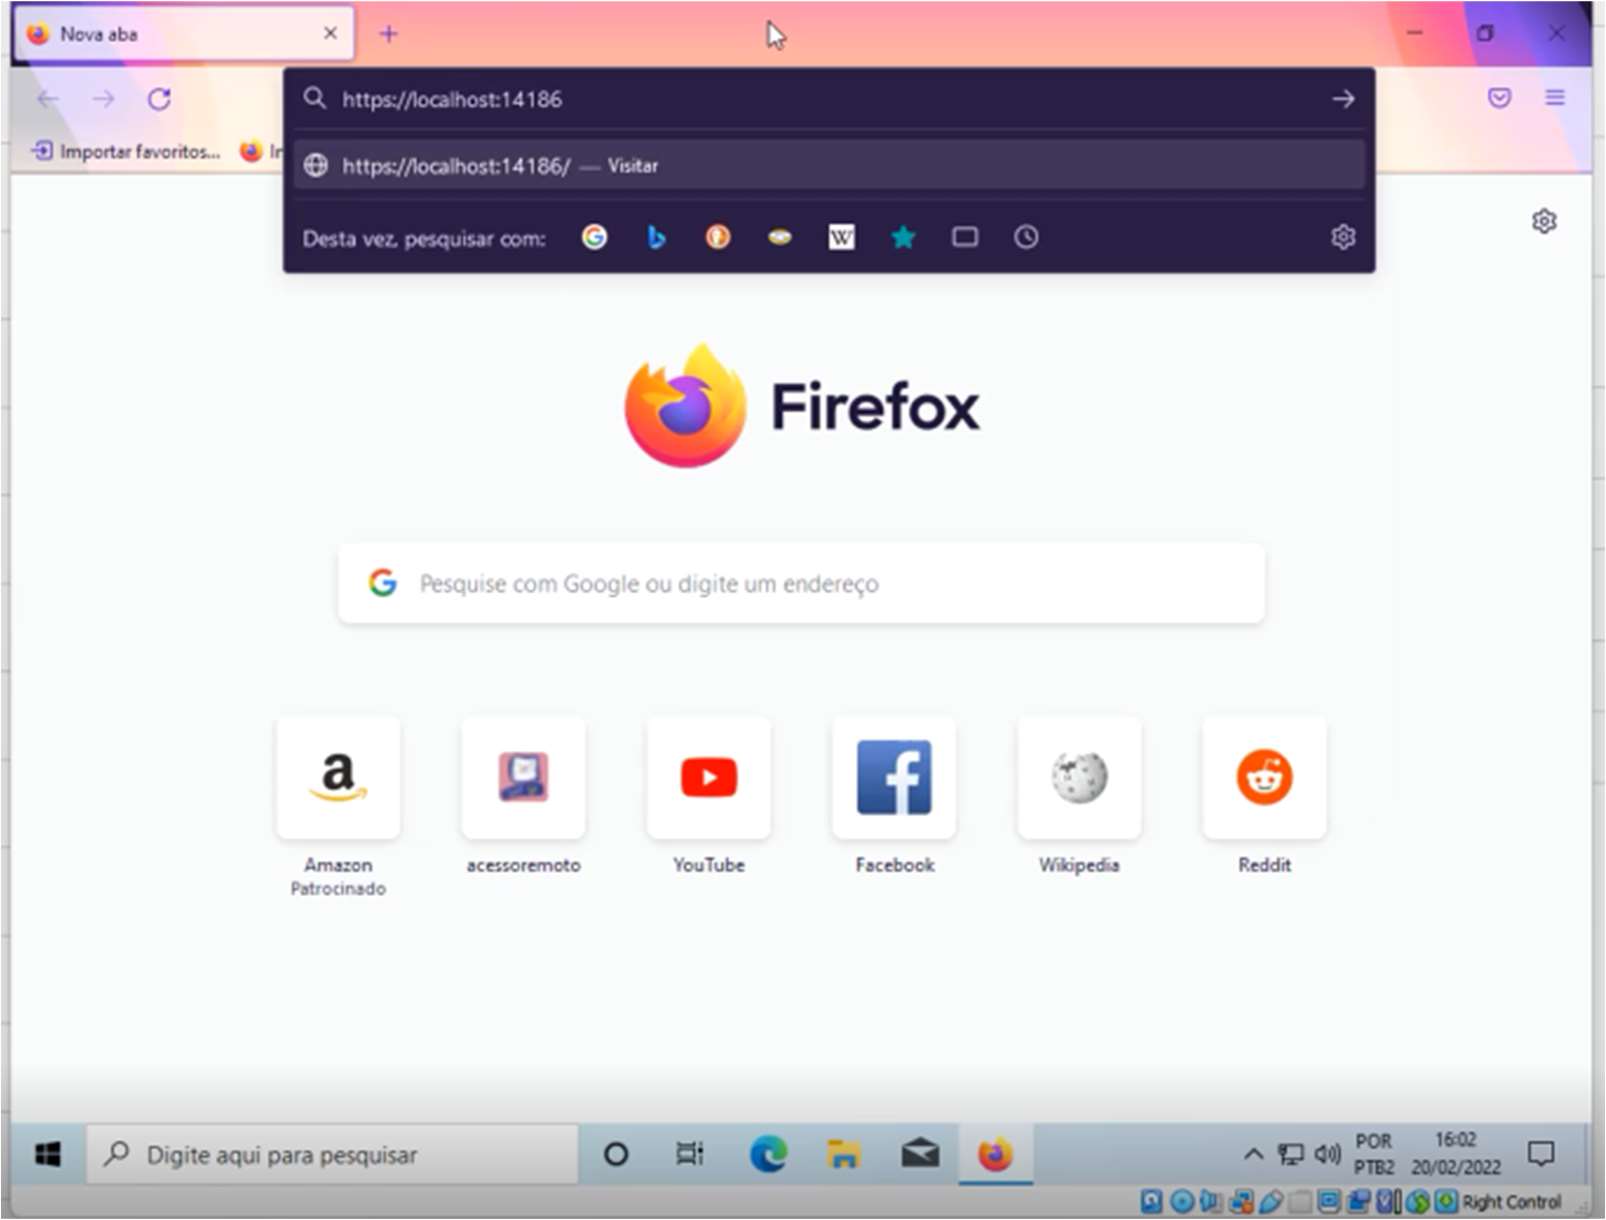Click Importar favoritos bookmark
This screenshot has height=1220, width=1606.
tap(126, 151)
